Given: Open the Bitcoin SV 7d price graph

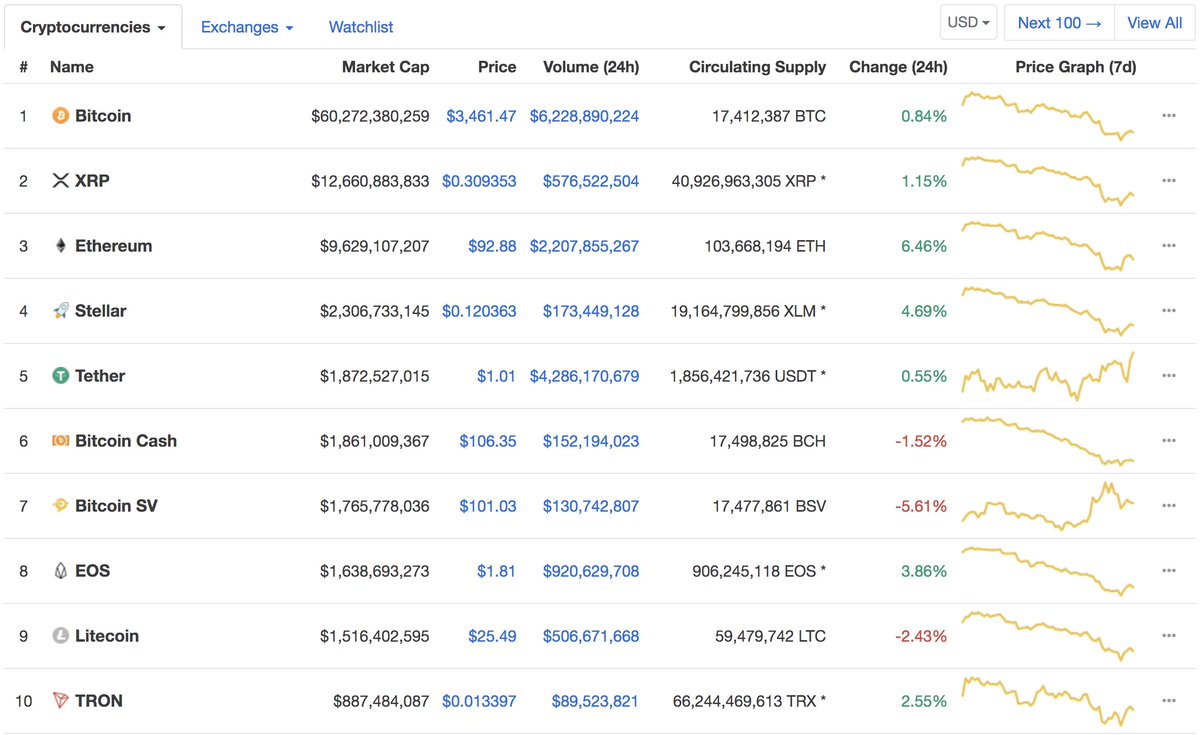Looking at the screenshot, I should tap(1048, 506).
